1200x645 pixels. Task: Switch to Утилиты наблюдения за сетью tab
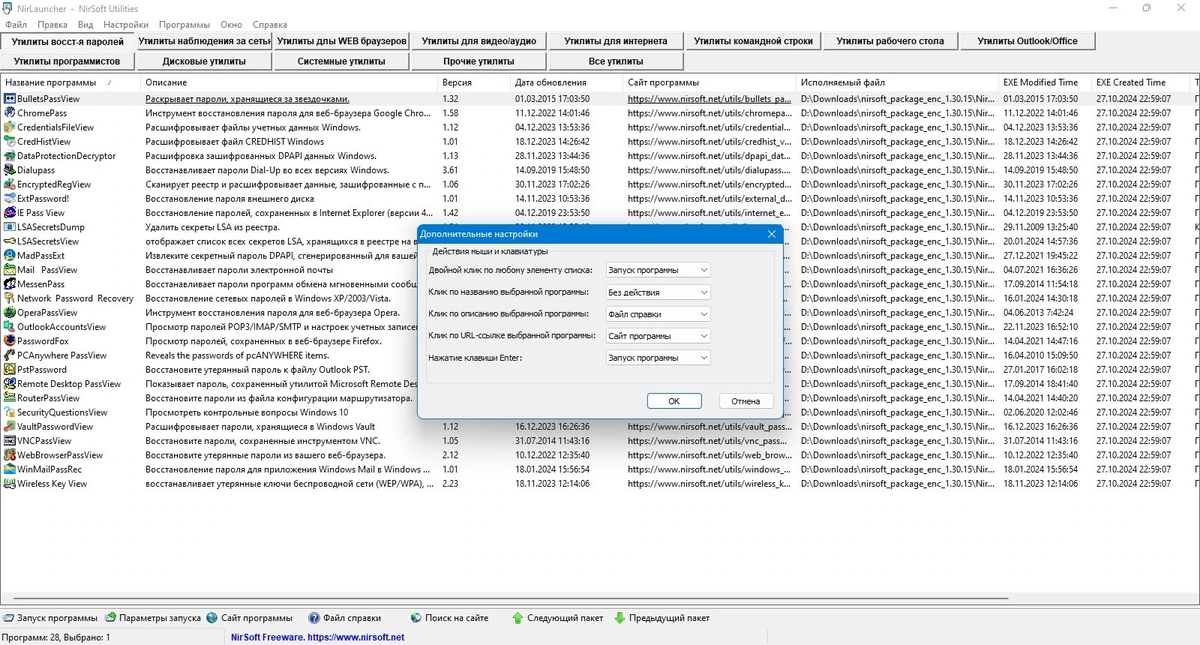204,41
